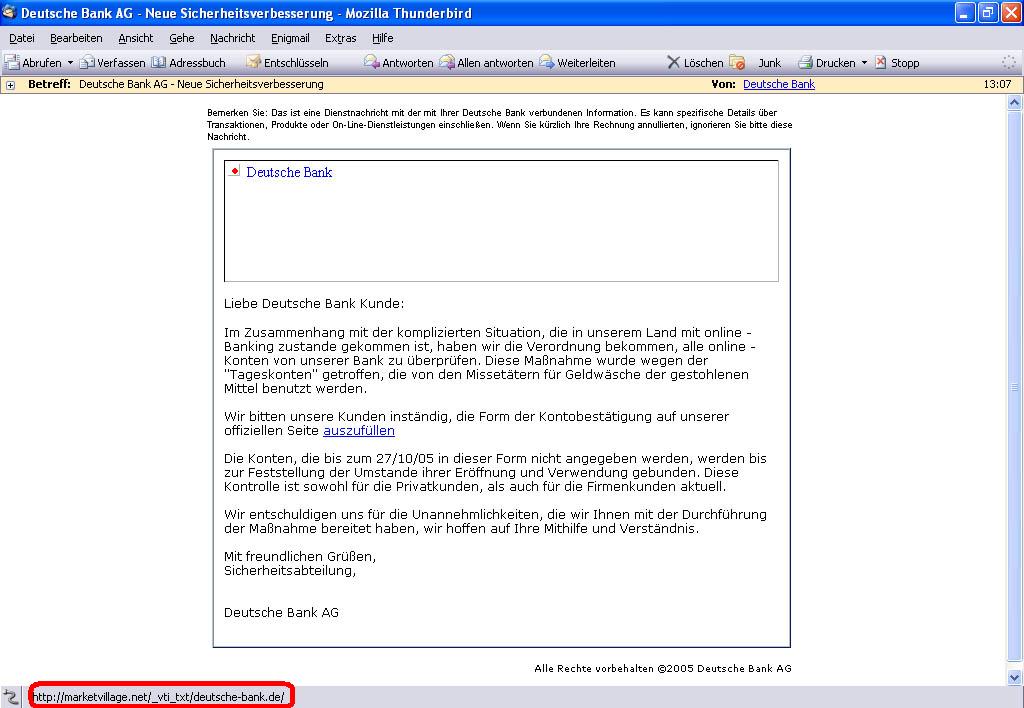Open the Bearbeiten menu
This screenshot has width=1024, height=708.
click(76, 38)
